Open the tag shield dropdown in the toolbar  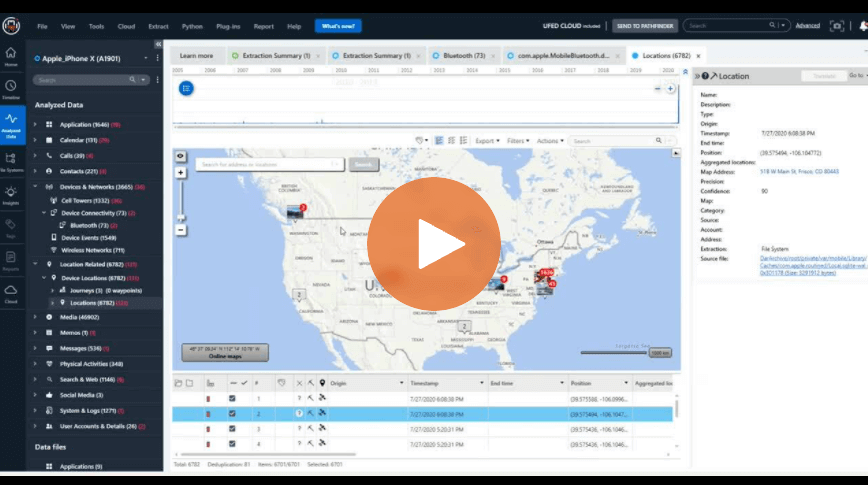422,141
